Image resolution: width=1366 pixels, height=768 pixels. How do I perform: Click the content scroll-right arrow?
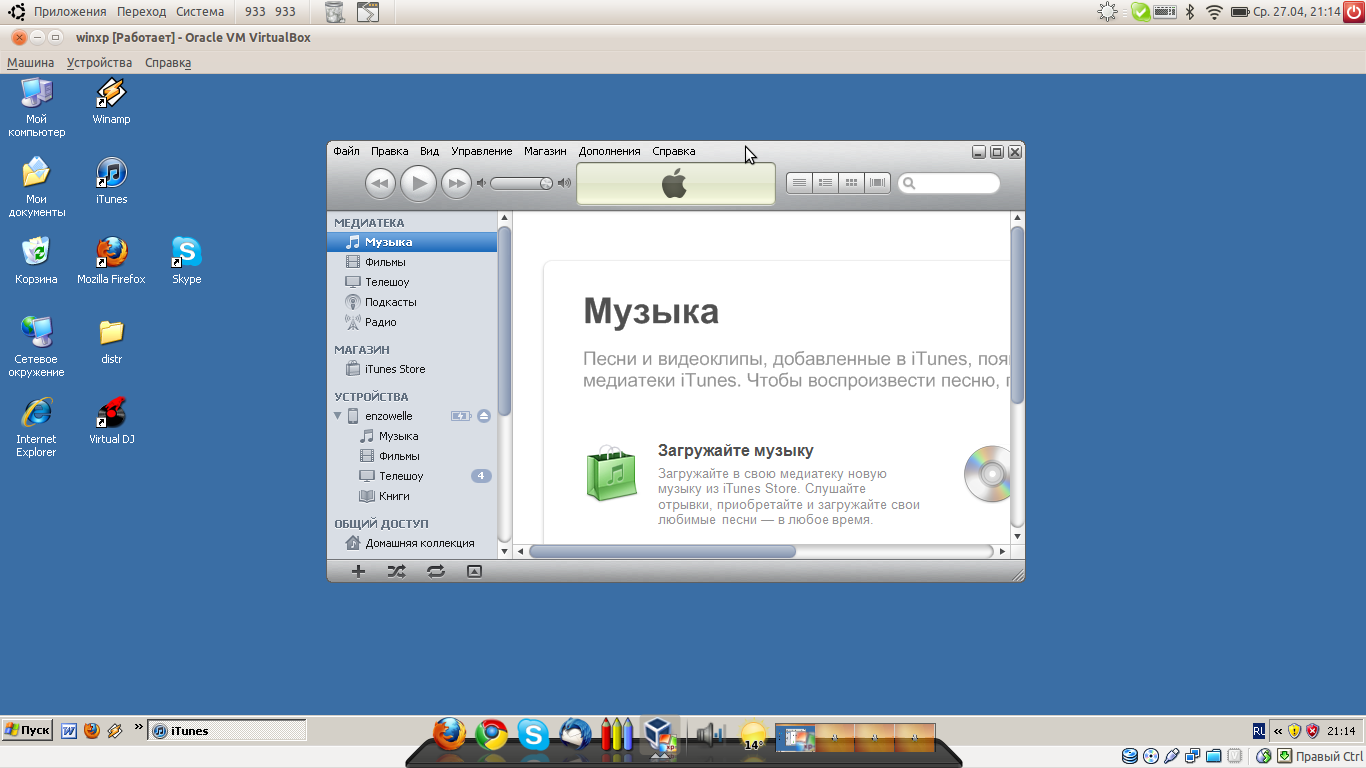pyautogui.click(x=1003, y=551)
